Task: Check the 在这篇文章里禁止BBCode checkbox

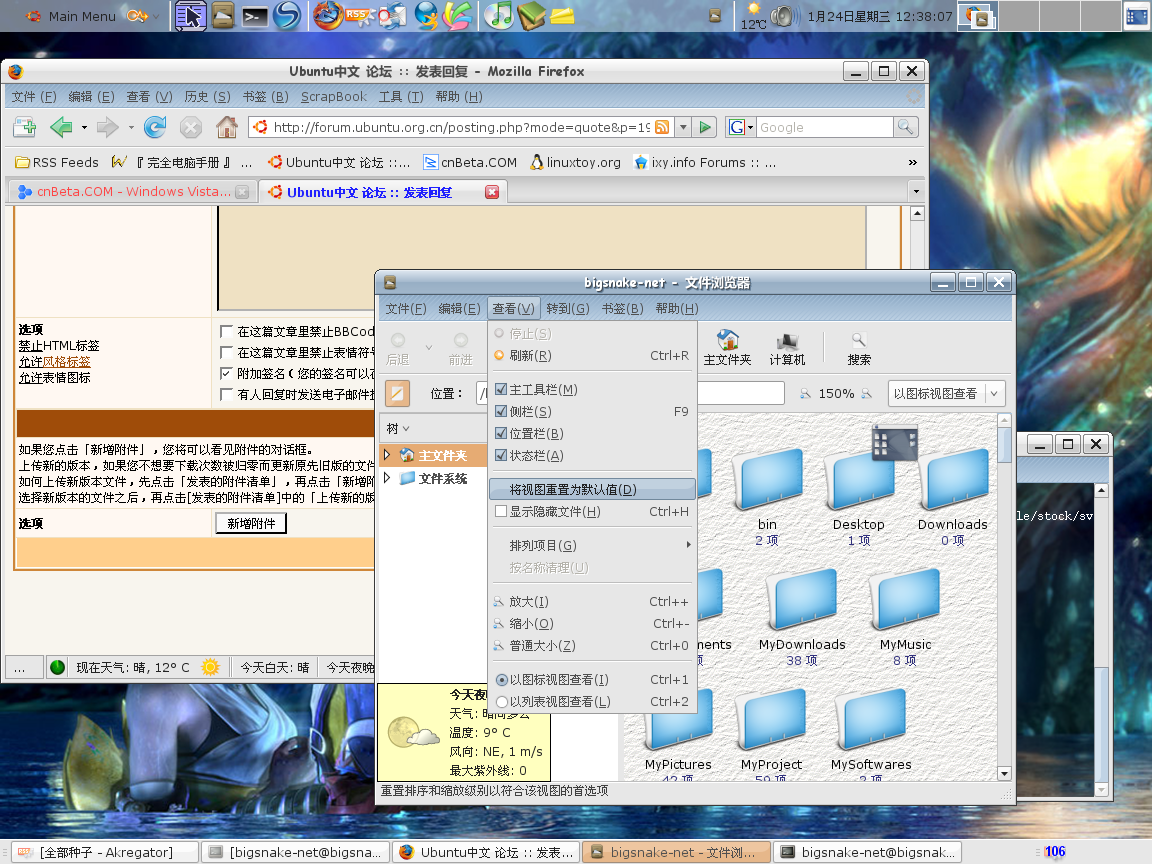Action: (x=226, y=331)
